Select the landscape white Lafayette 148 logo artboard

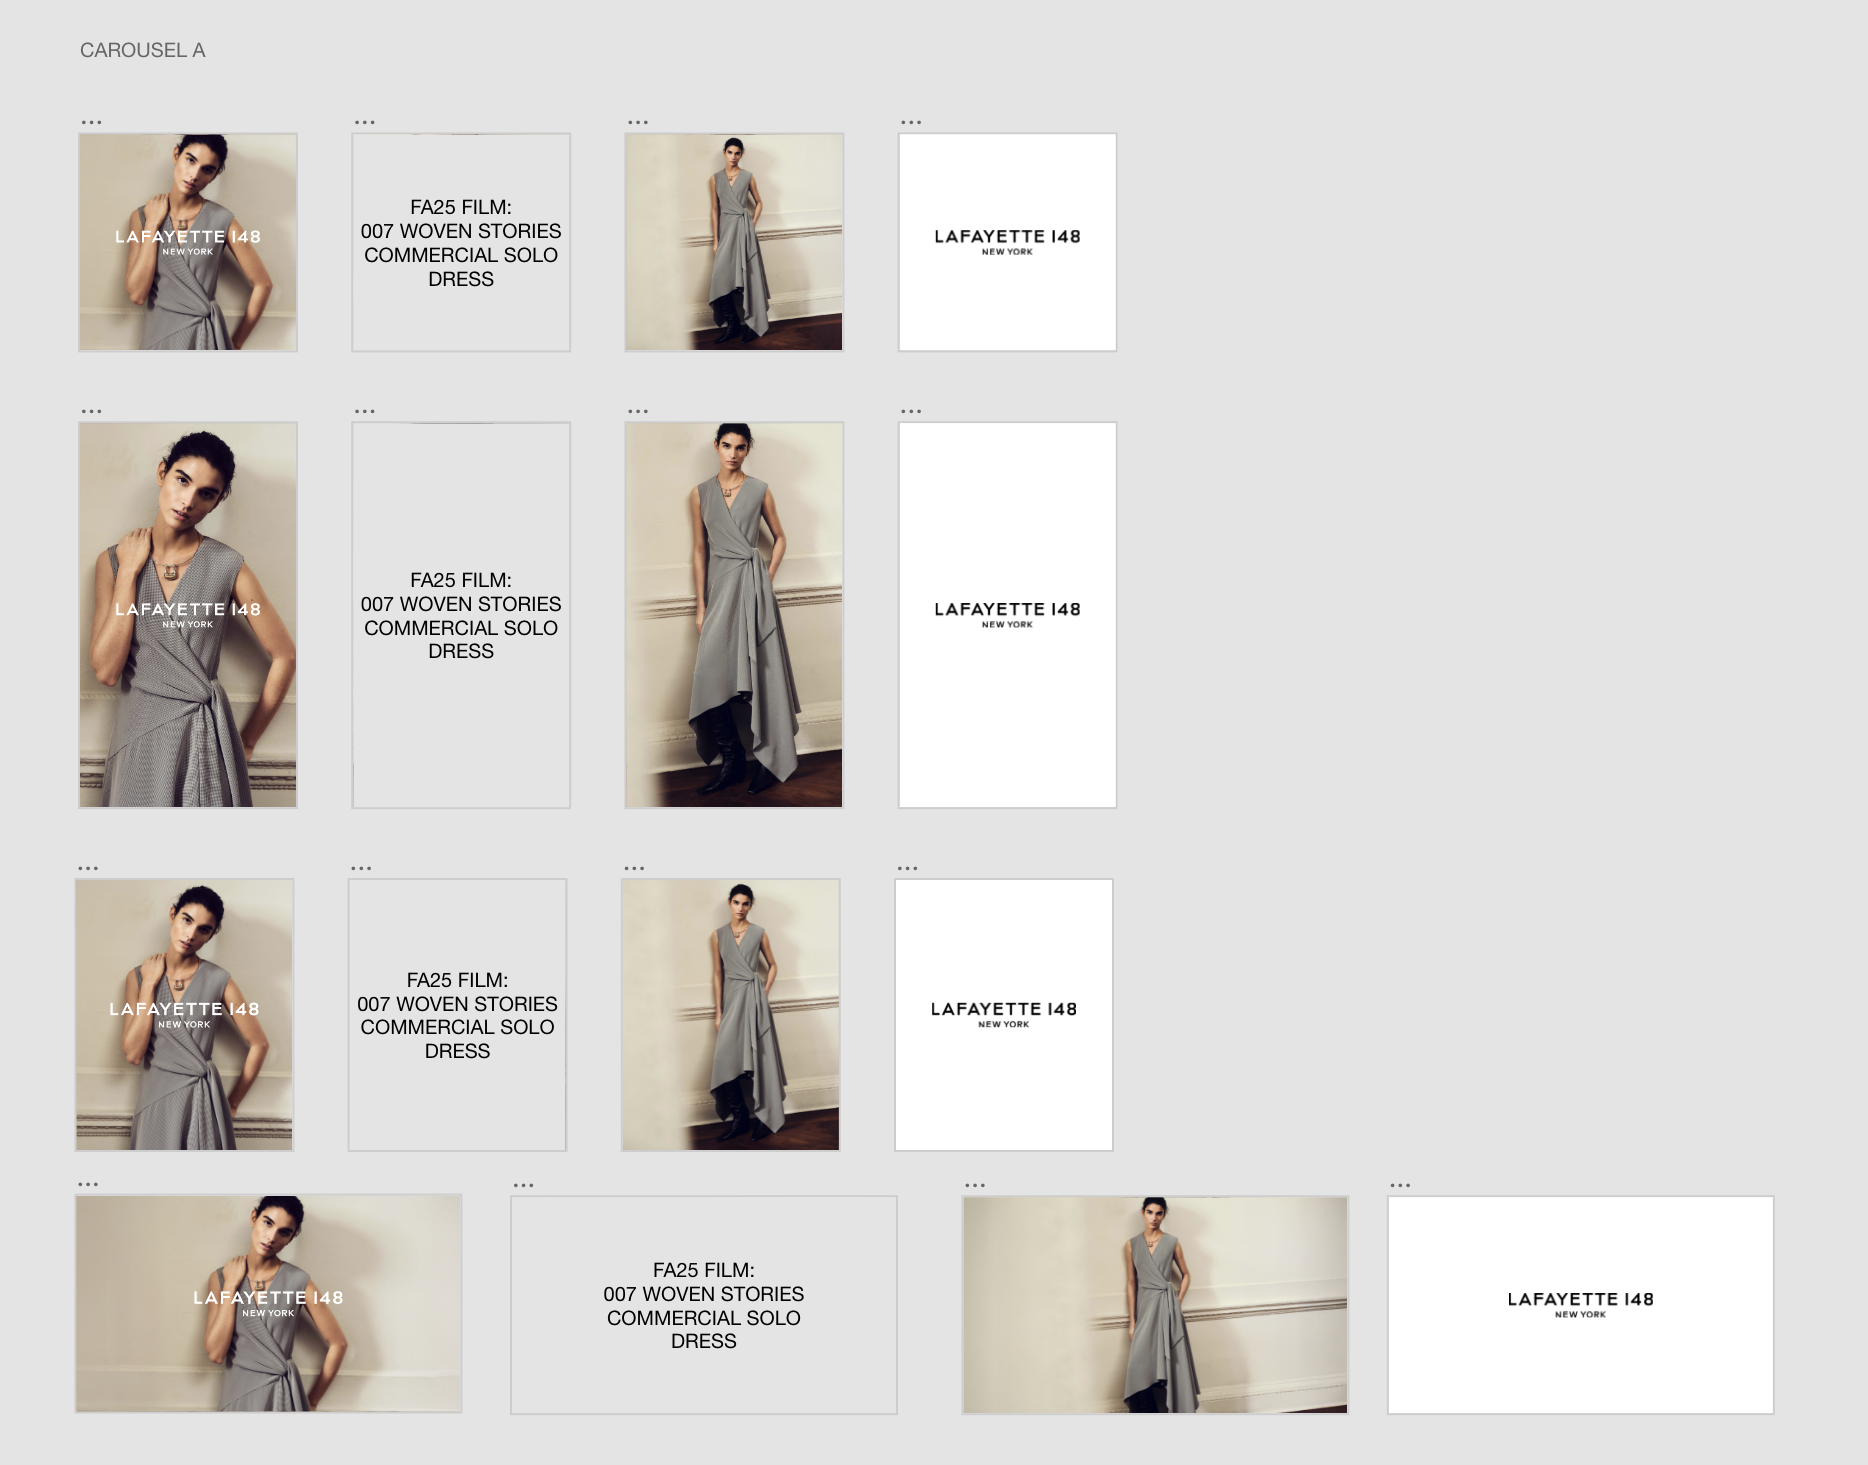coord(1581,1305)
